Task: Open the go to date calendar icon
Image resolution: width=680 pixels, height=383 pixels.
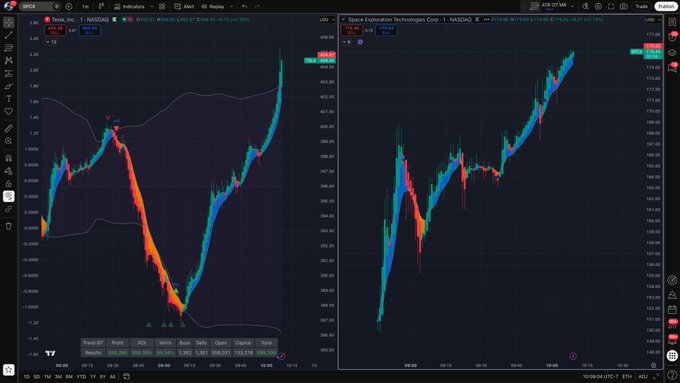Action: pyautogui.click(x=126, y=376)
